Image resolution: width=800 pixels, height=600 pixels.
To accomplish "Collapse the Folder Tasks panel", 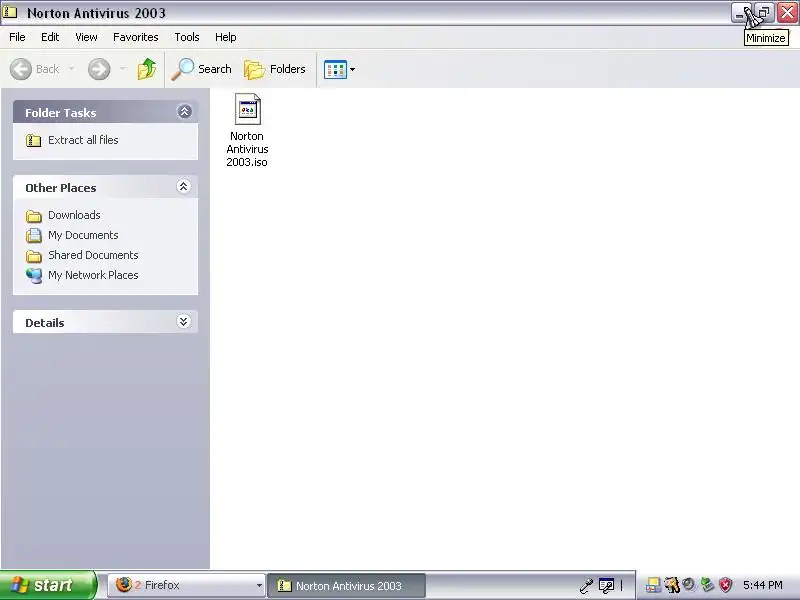I will click(x=184, y=112).
